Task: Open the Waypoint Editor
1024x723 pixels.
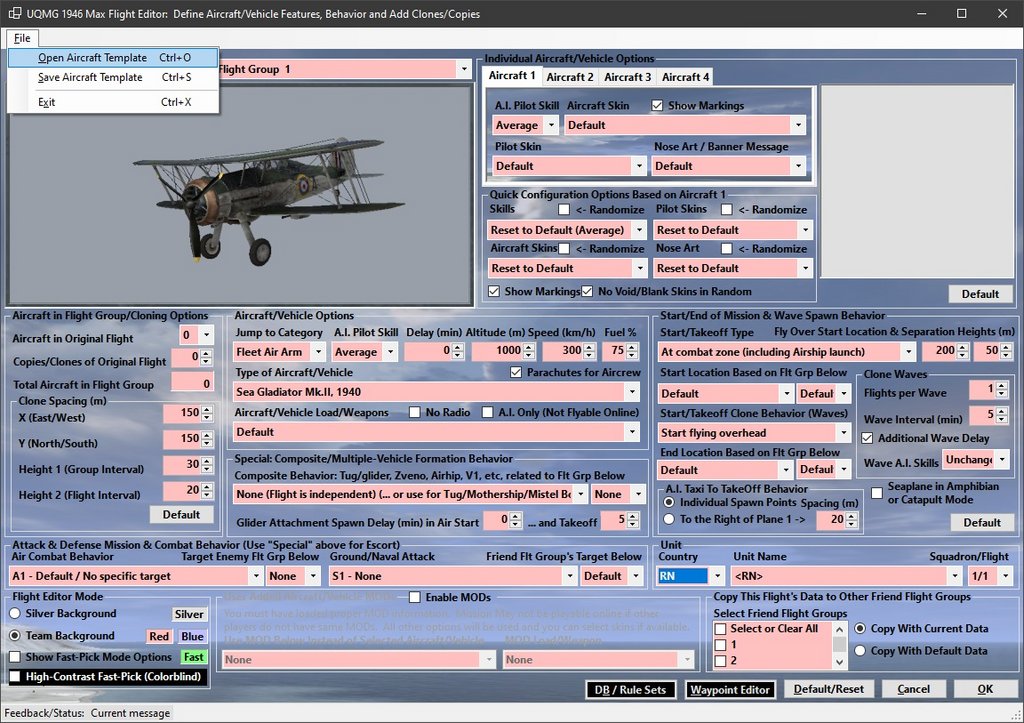Action: [730, 690]
